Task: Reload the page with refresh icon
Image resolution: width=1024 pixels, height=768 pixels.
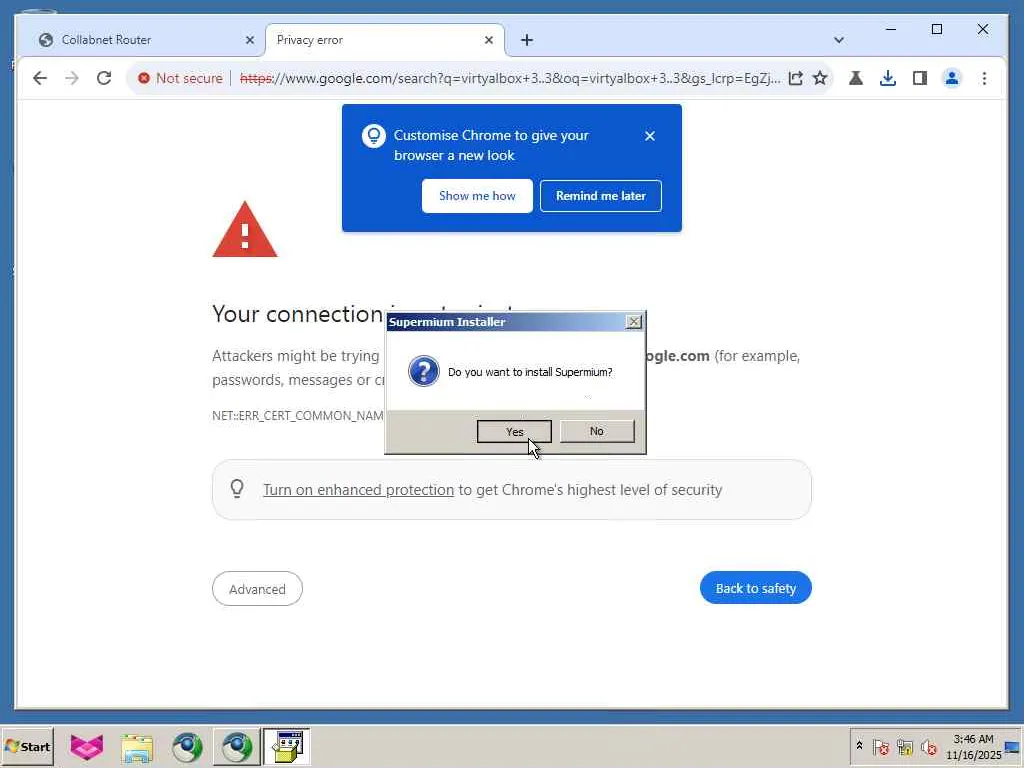Action: 104,78
